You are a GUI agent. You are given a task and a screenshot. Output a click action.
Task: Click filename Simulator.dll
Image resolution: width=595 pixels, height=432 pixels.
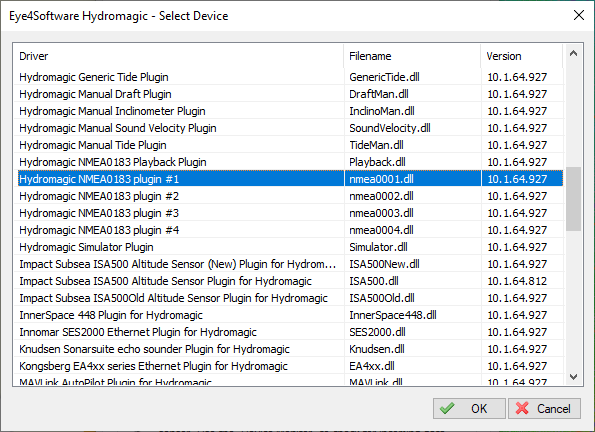click(378, 247)
